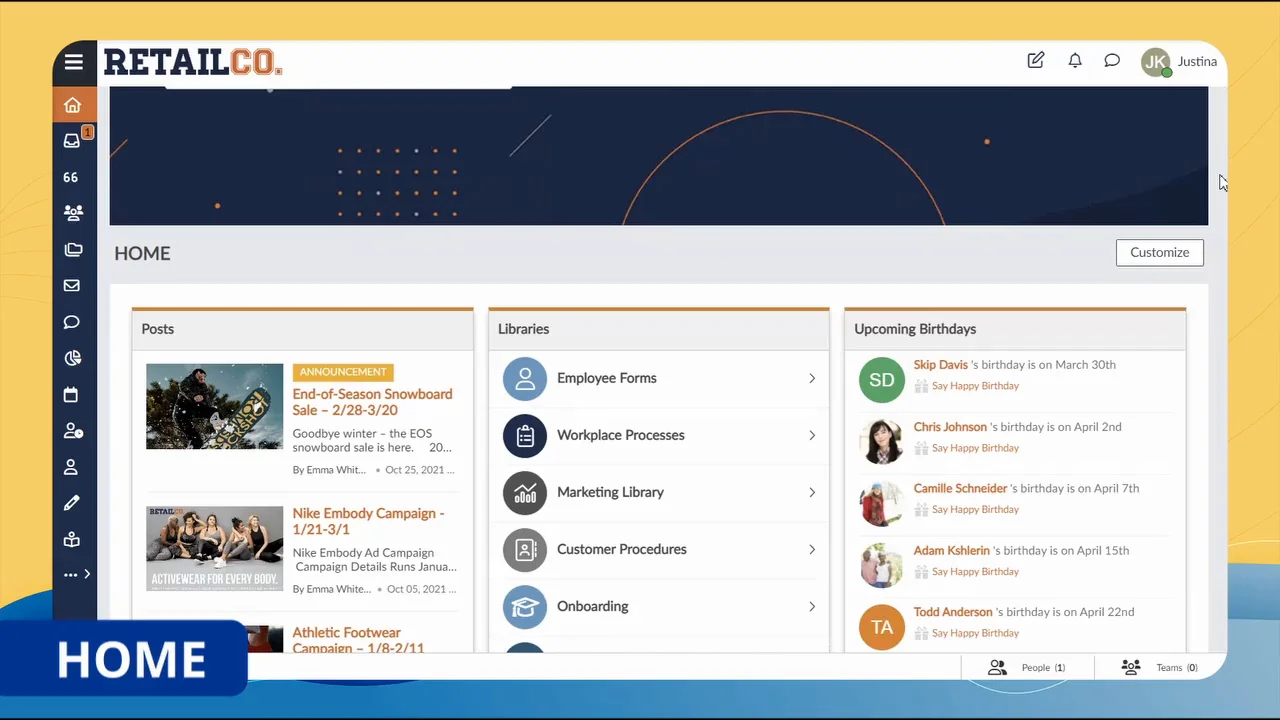Viewport: 1280px width, 720px height.
Task: Click author Emma White on Snowboard post
Action: (x=330, y=470)
